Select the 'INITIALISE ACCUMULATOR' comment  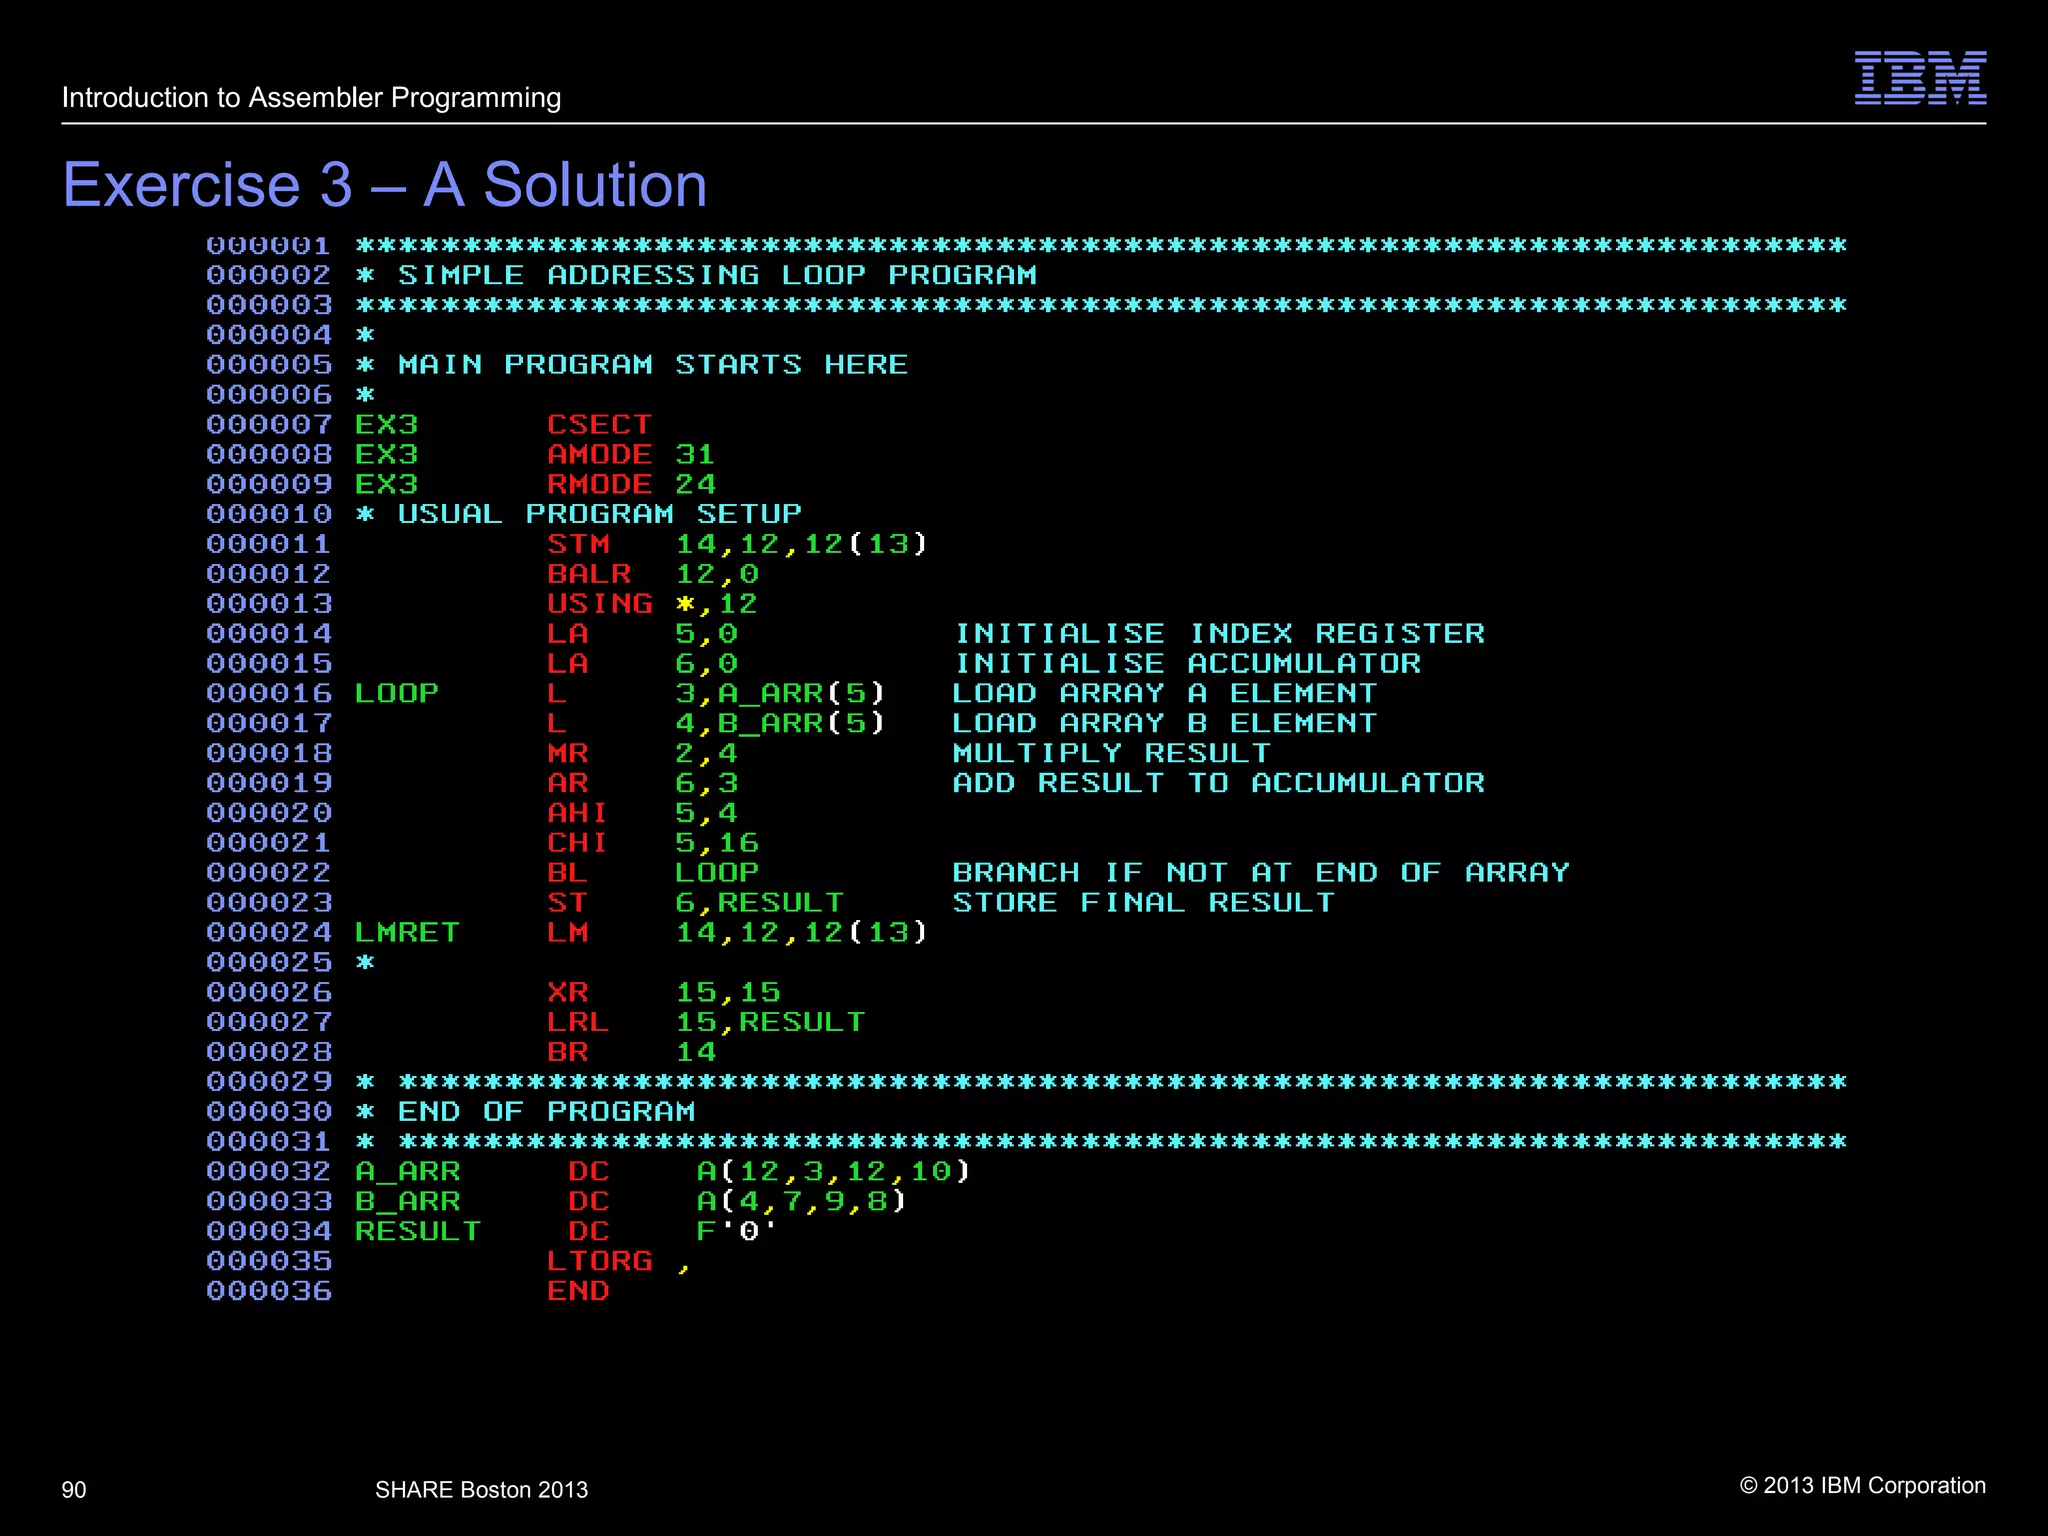1187,664
